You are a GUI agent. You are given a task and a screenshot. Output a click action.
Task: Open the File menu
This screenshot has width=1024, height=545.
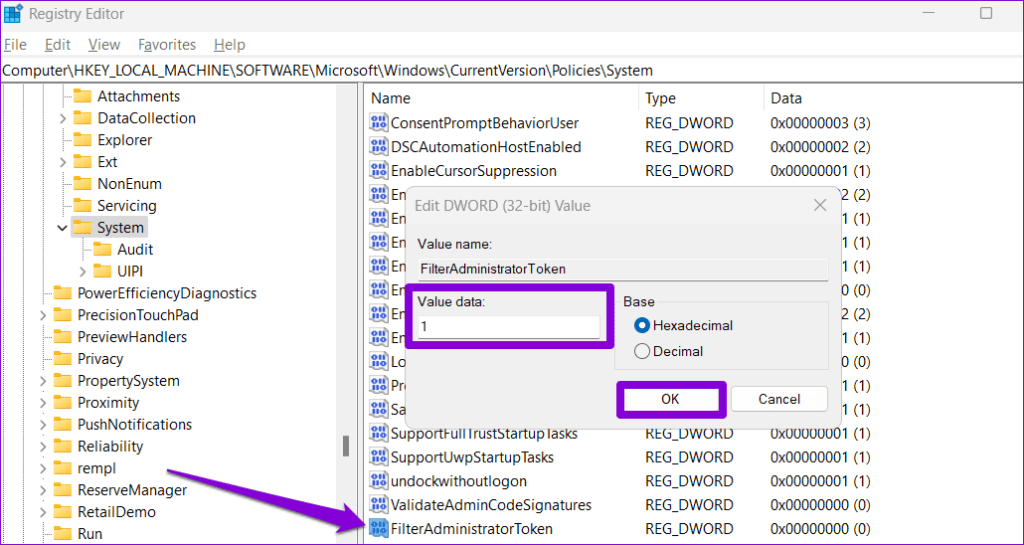click(x=15, y=44)
